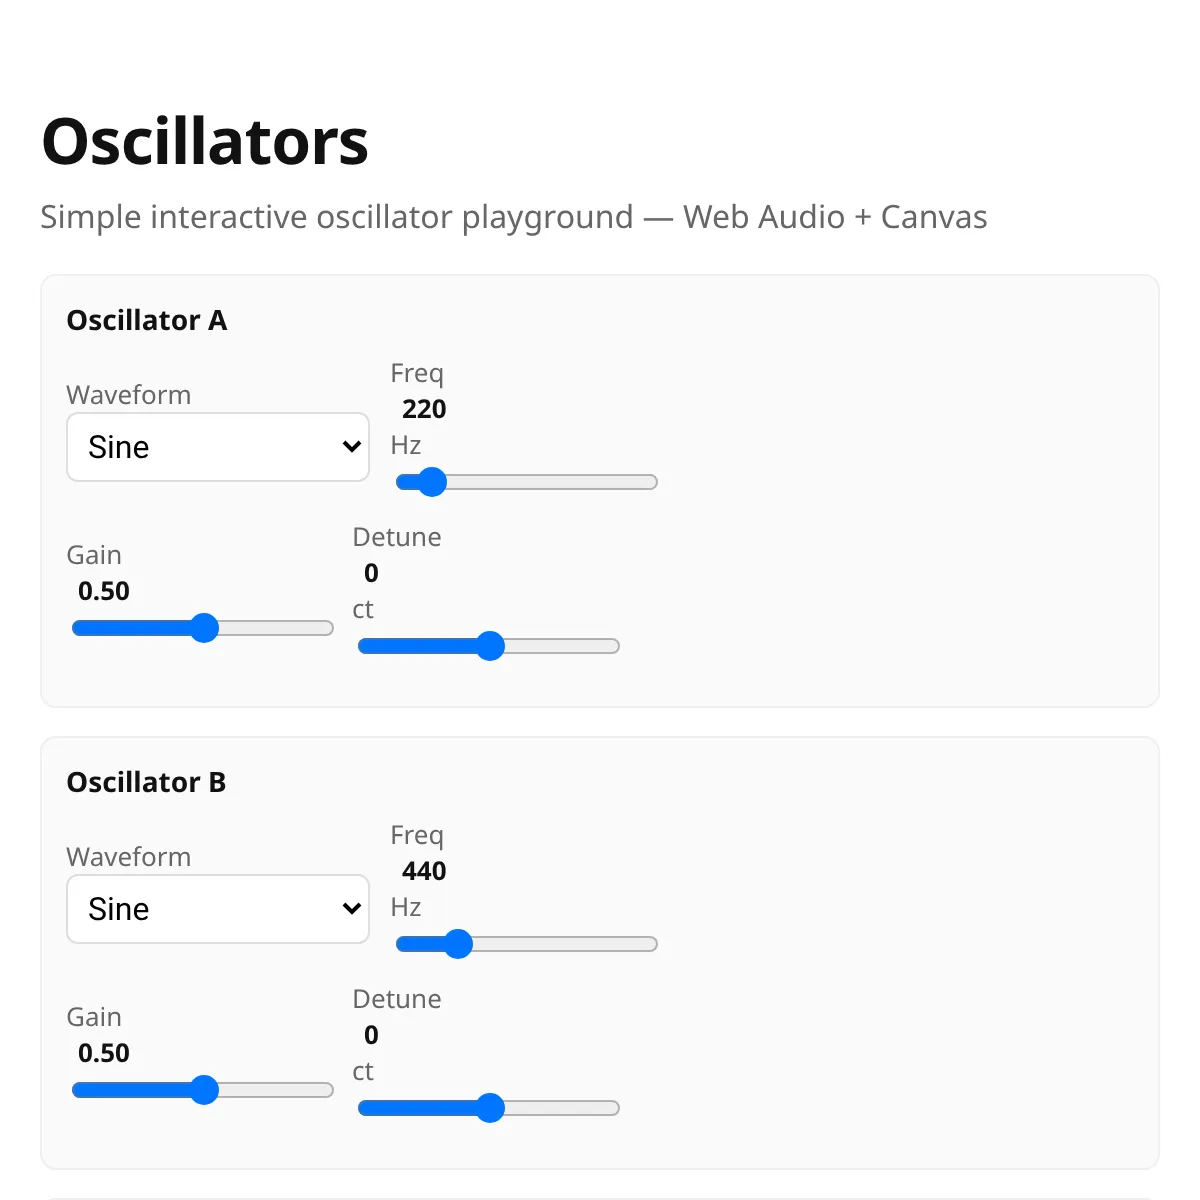Click Oscillator A Freq slider thumb
The height and width of the screenshot is (1200, 1200).
[x=431, y=482]
